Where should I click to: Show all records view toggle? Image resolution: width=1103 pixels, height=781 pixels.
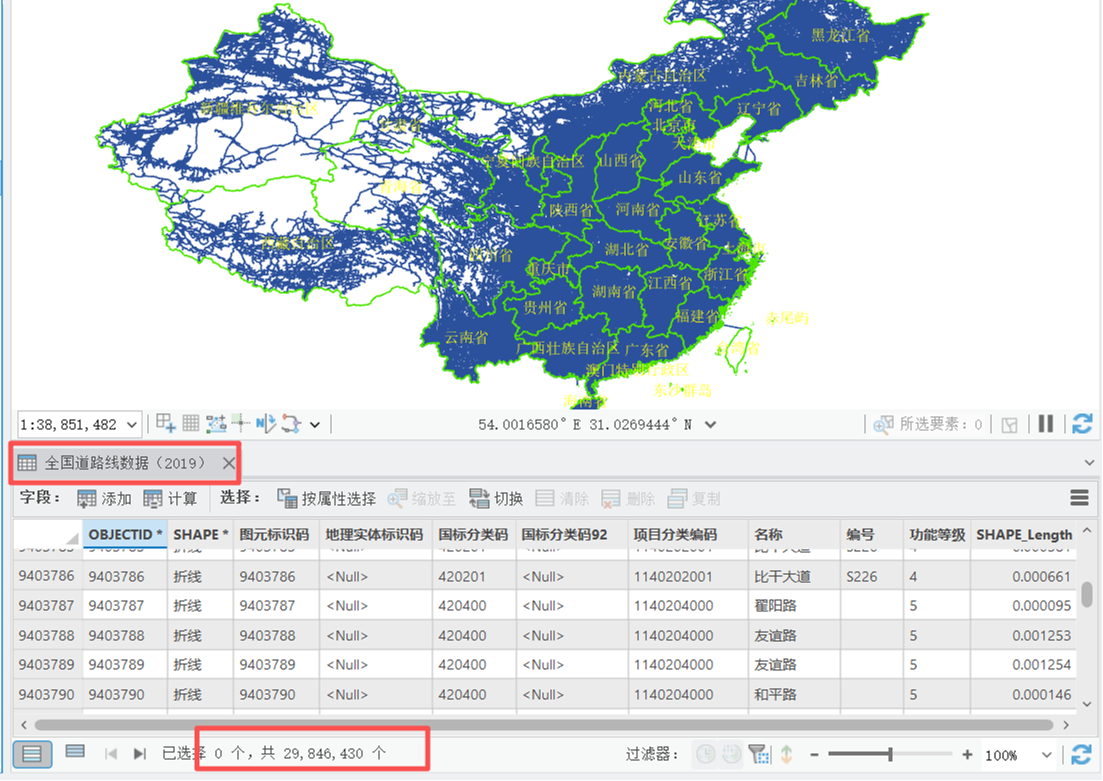[x=32, y=754]
